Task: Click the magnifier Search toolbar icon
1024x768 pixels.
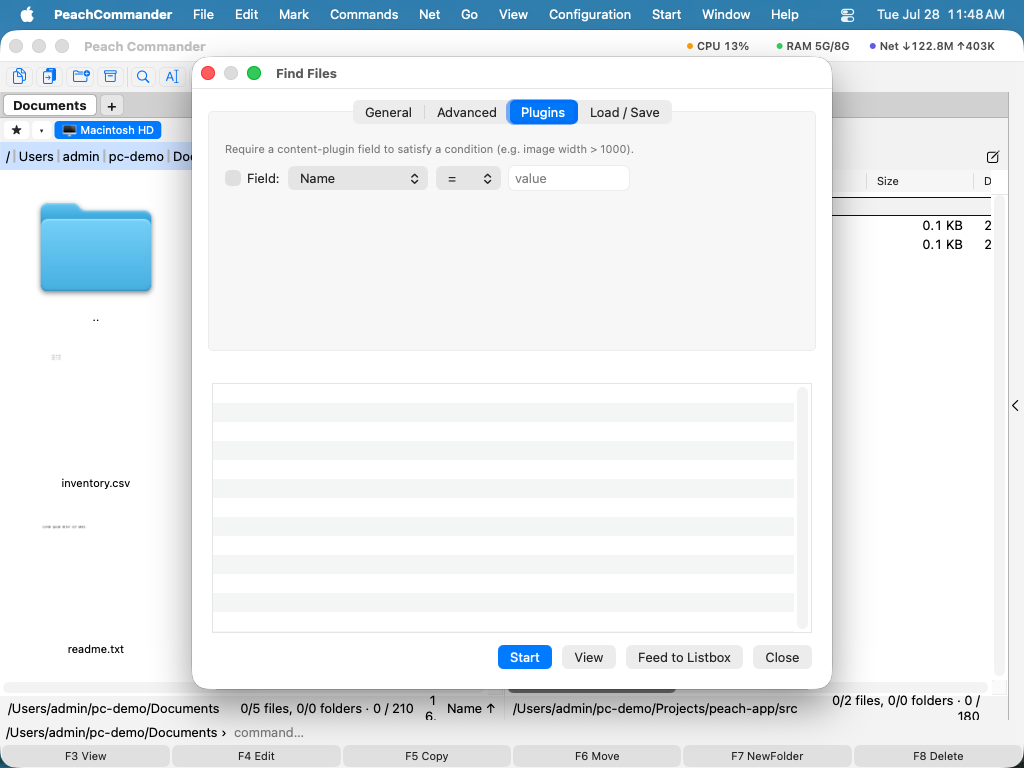Action: (142, 76)
